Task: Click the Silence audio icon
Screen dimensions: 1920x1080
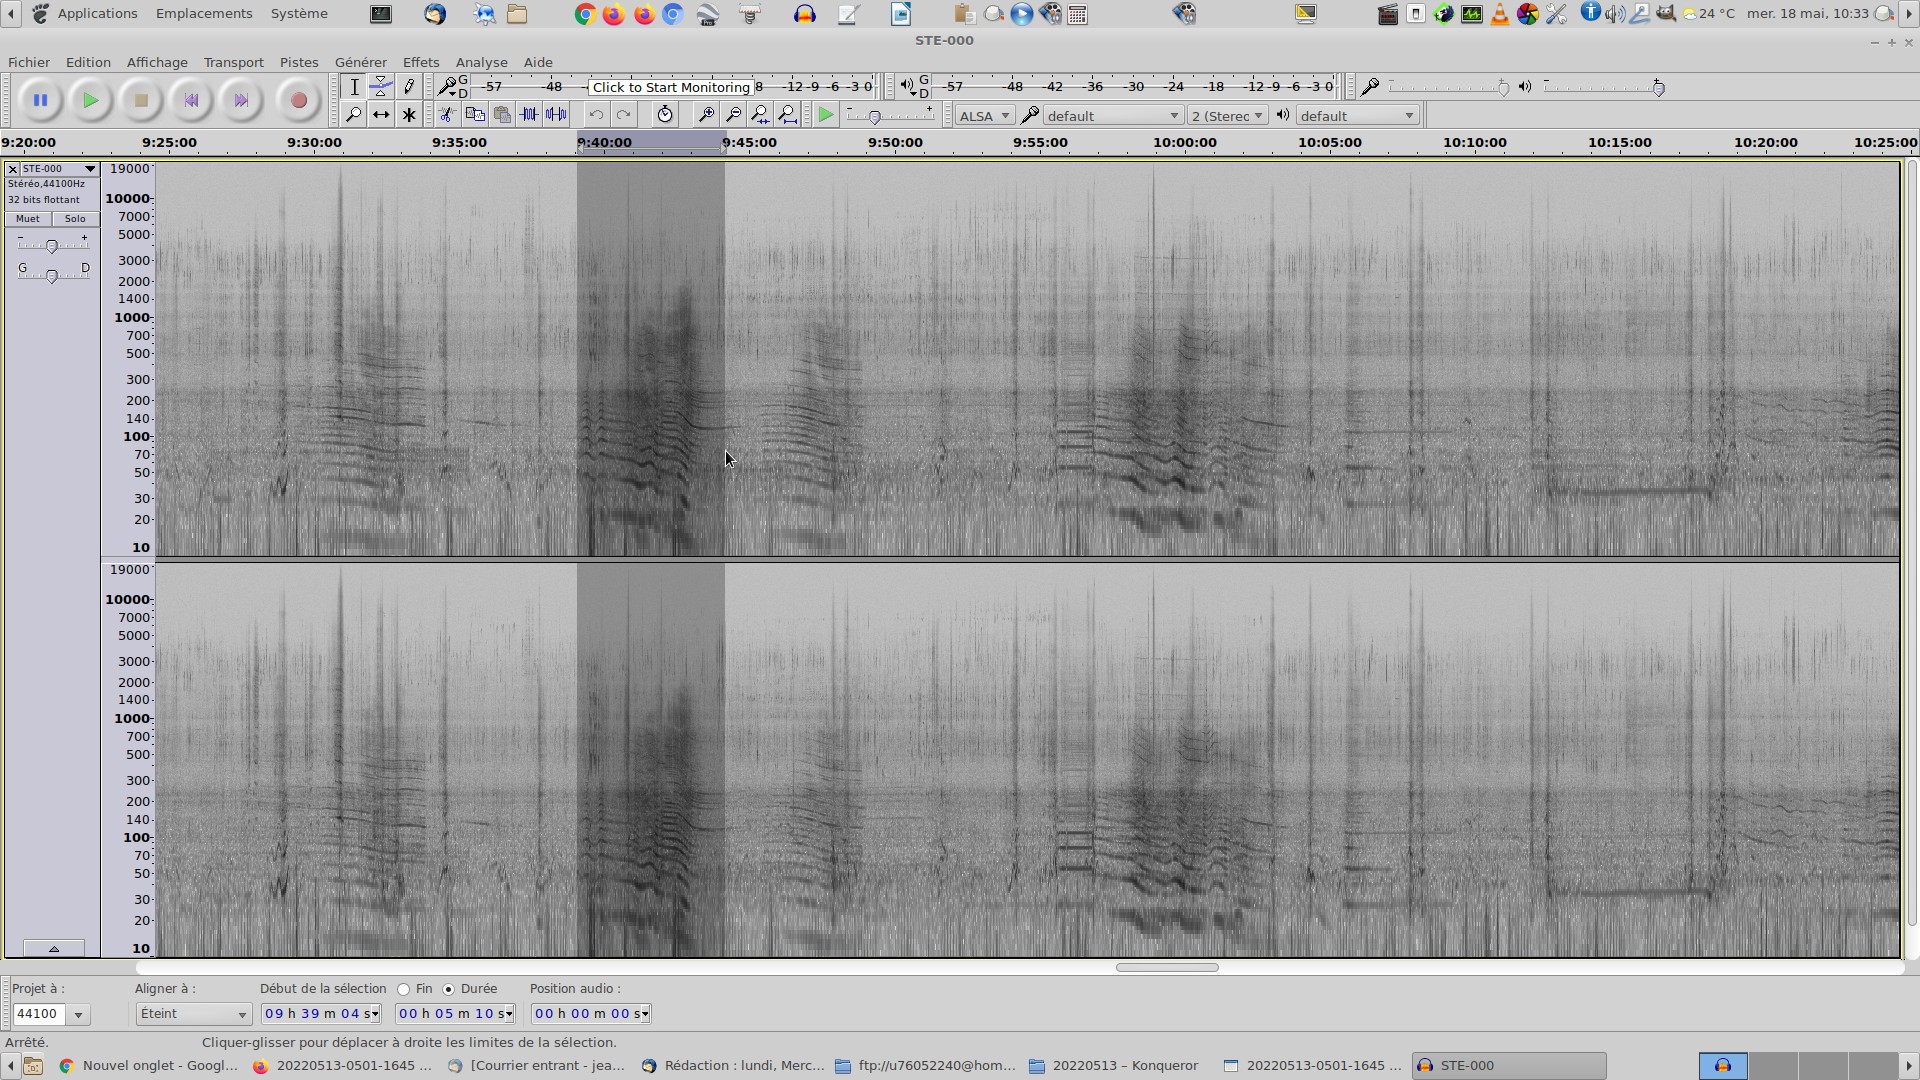Action: point(556,115)
